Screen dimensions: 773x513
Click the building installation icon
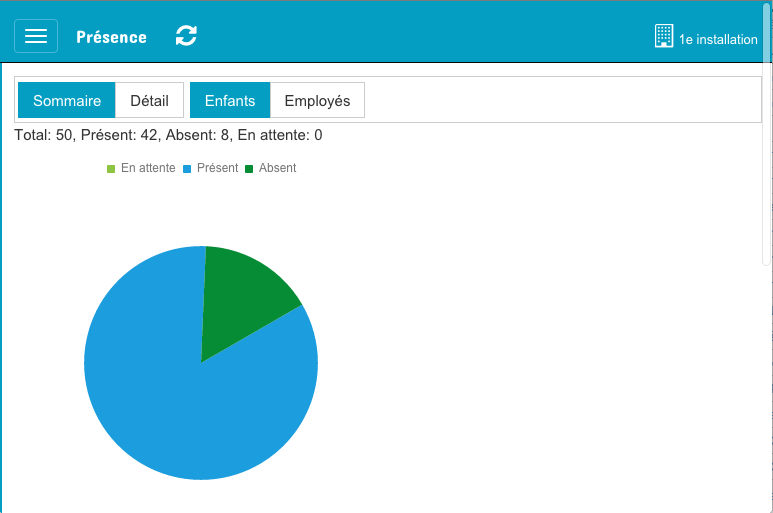click(664, 37)
